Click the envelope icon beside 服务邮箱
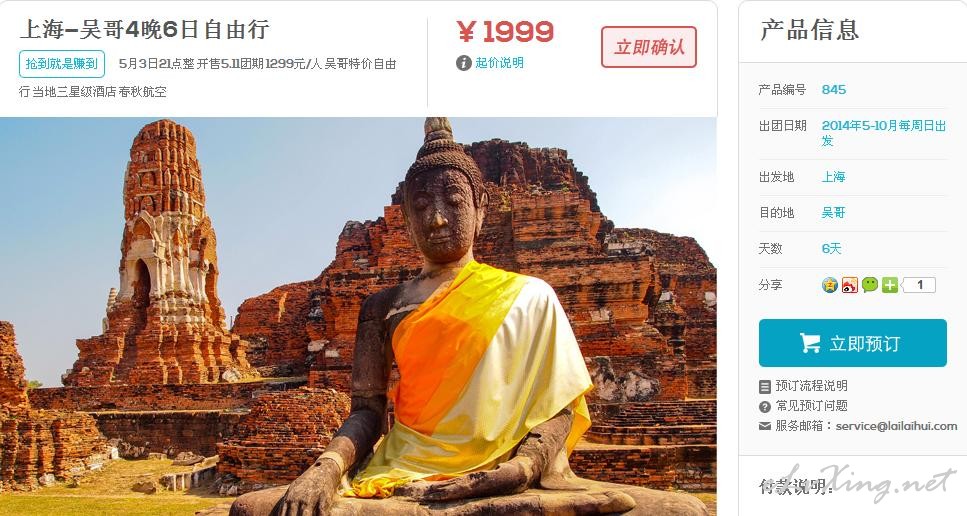 click(x=765, y=426)
